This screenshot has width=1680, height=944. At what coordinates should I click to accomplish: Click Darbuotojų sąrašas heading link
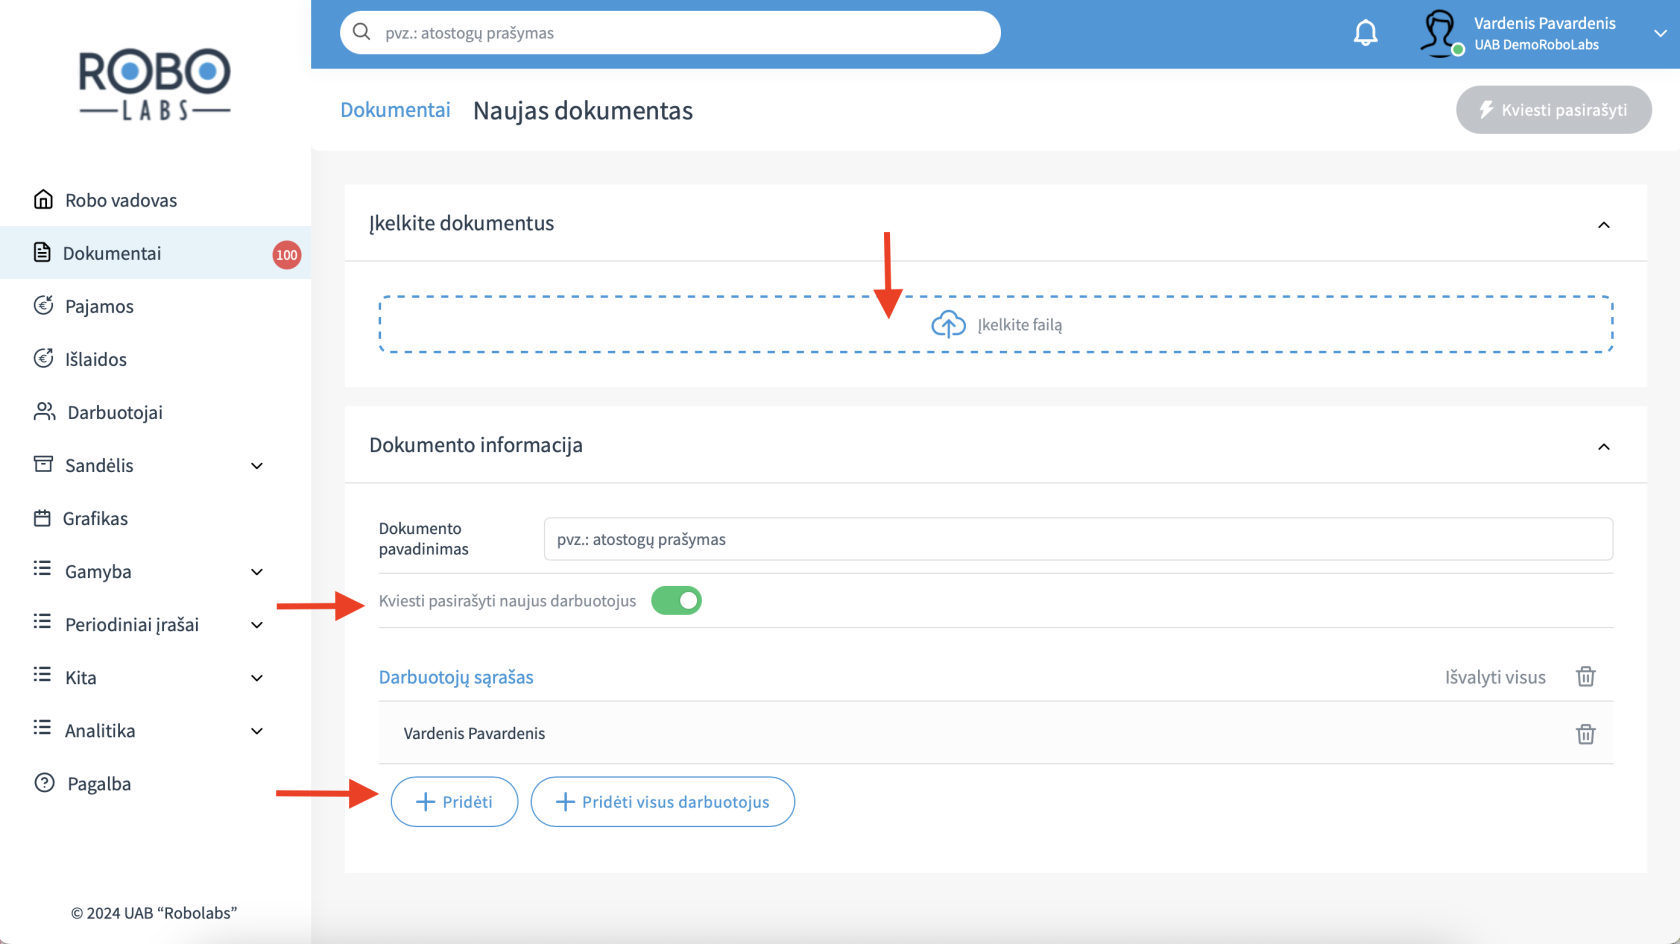pos(456,677)
